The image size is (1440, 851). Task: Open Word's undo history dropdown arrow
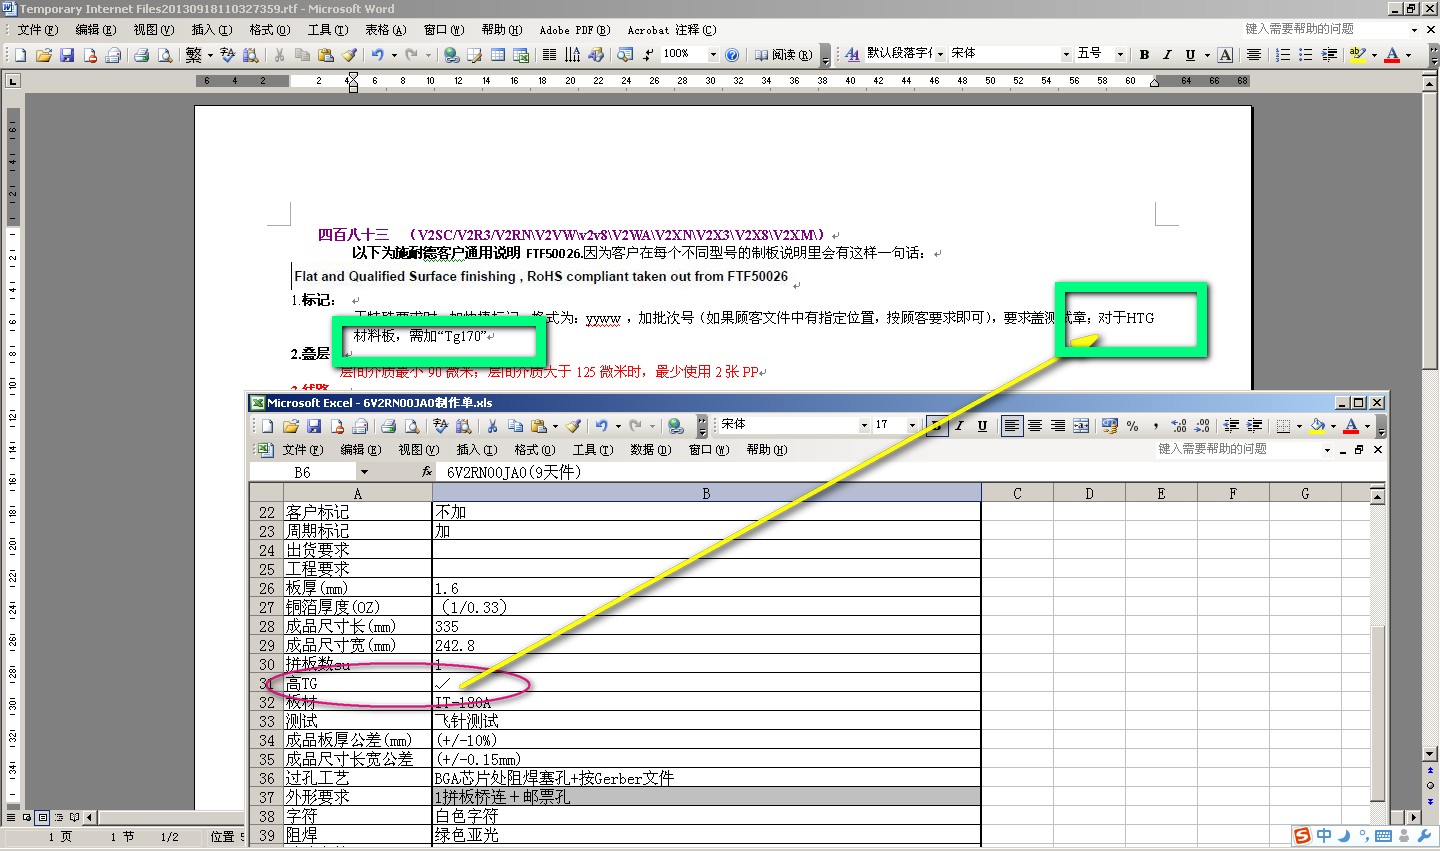click(393, 55)
